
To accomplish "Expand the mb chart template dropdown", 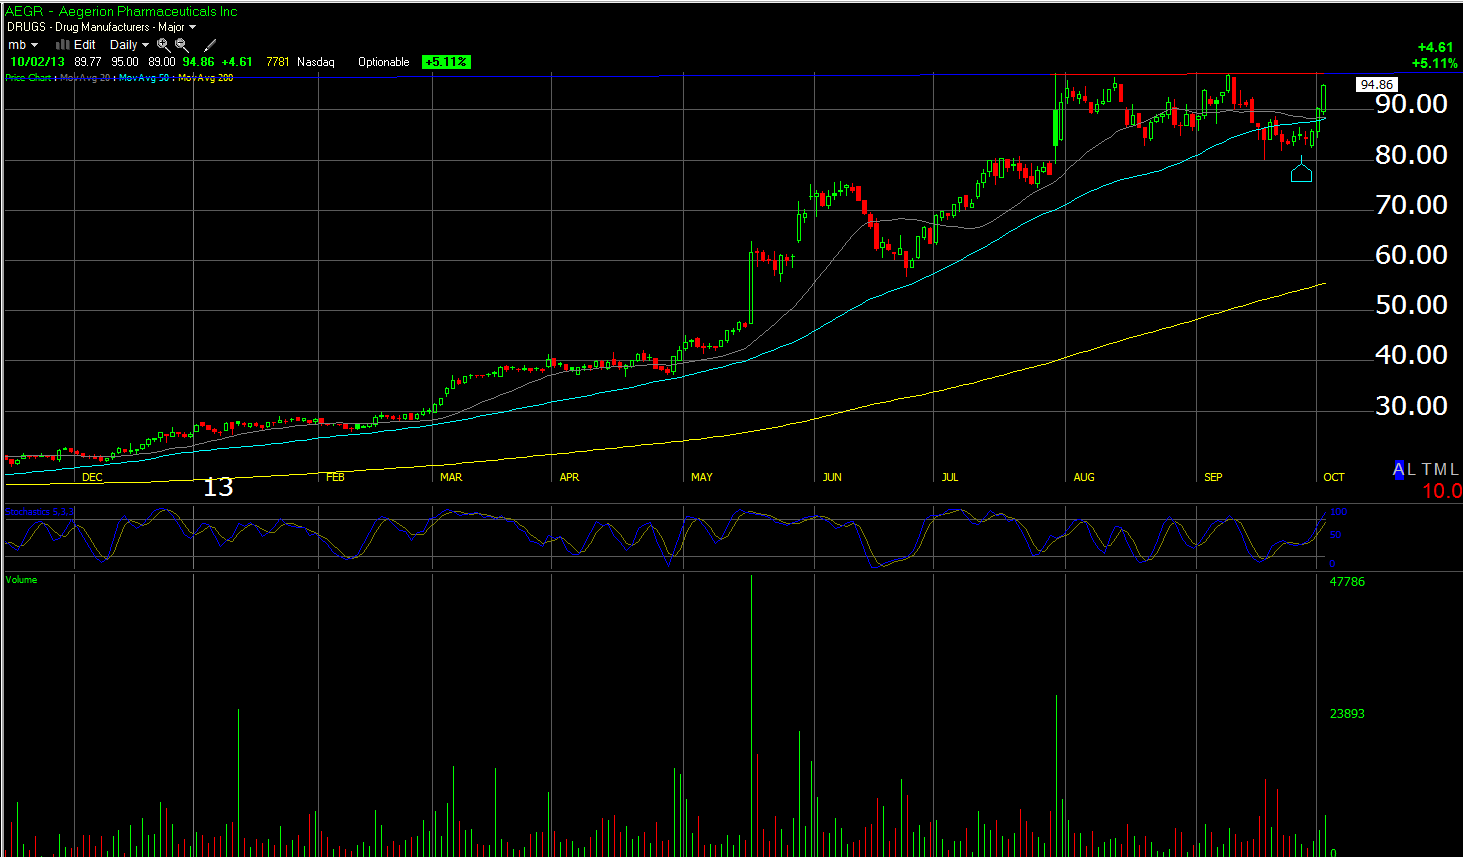I will click(23, 45).
